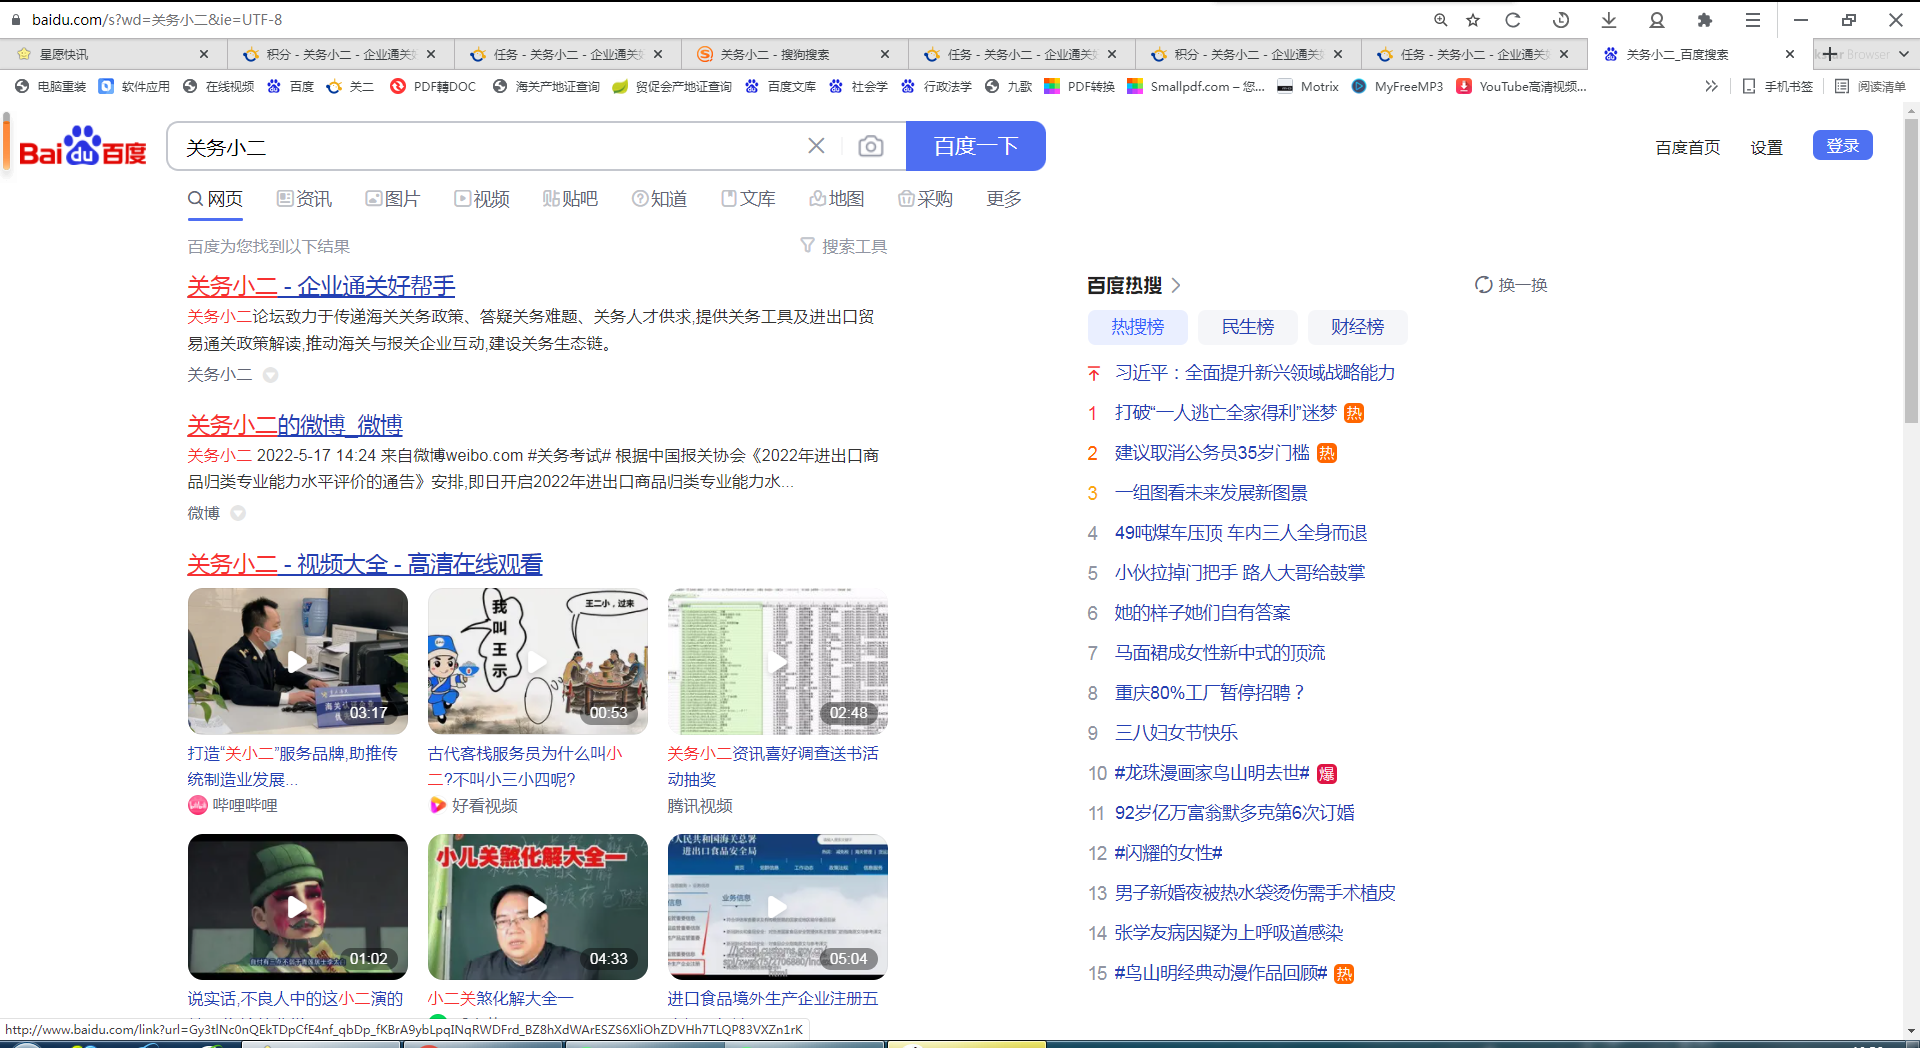Open 关务小二 - 视频大全 result
The image size is (1920, 1048).
(365, 564)
